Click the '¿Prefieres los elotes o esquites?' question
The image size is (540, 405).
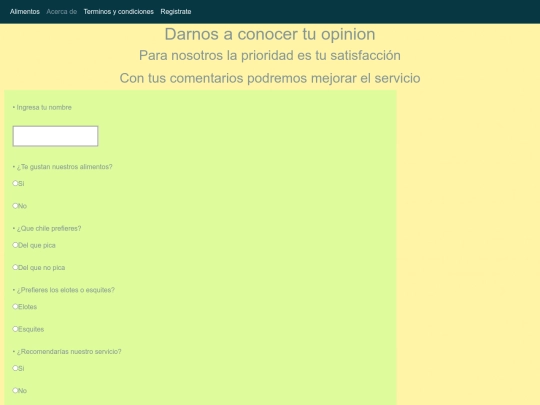[65, 290]
